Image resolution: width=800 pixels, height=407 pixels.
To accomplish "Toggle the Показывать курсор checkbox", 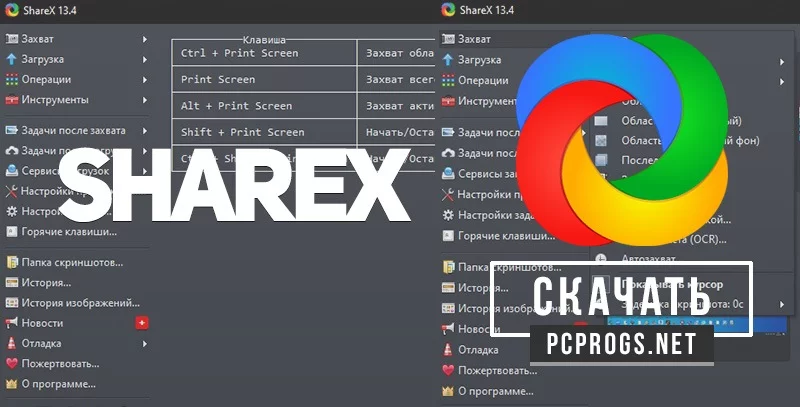I will [601, 285].
